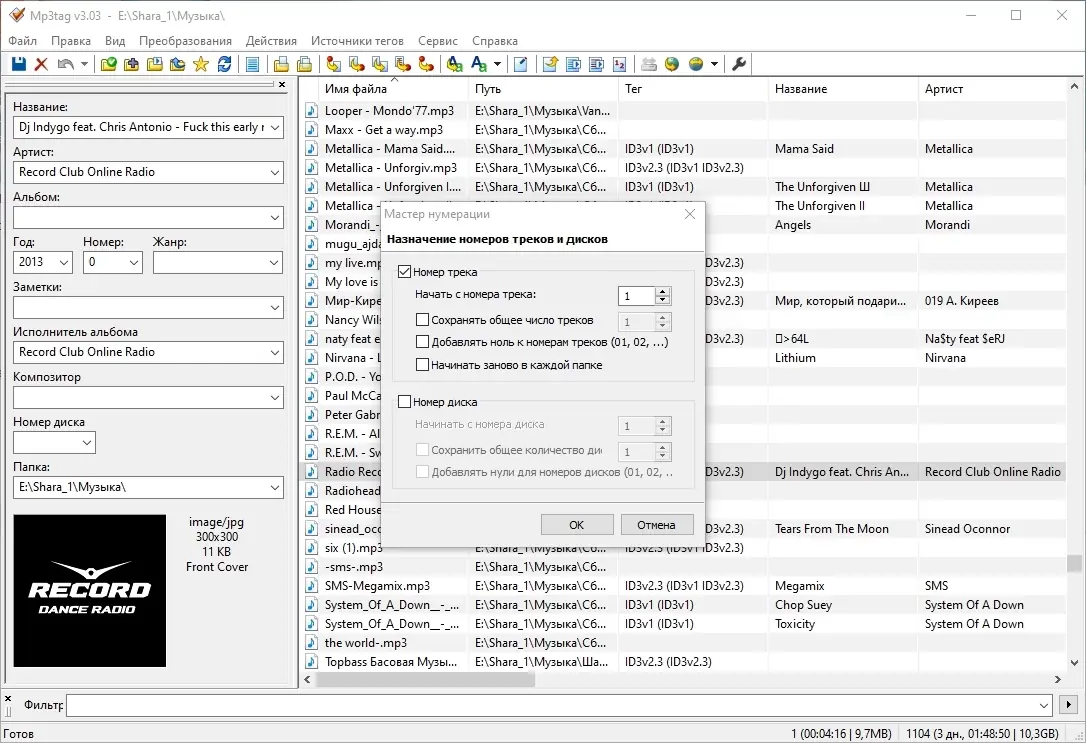Click the Record Dance Radio cover art
This screenshot has width=1086, height=743.
click(90, 591)
